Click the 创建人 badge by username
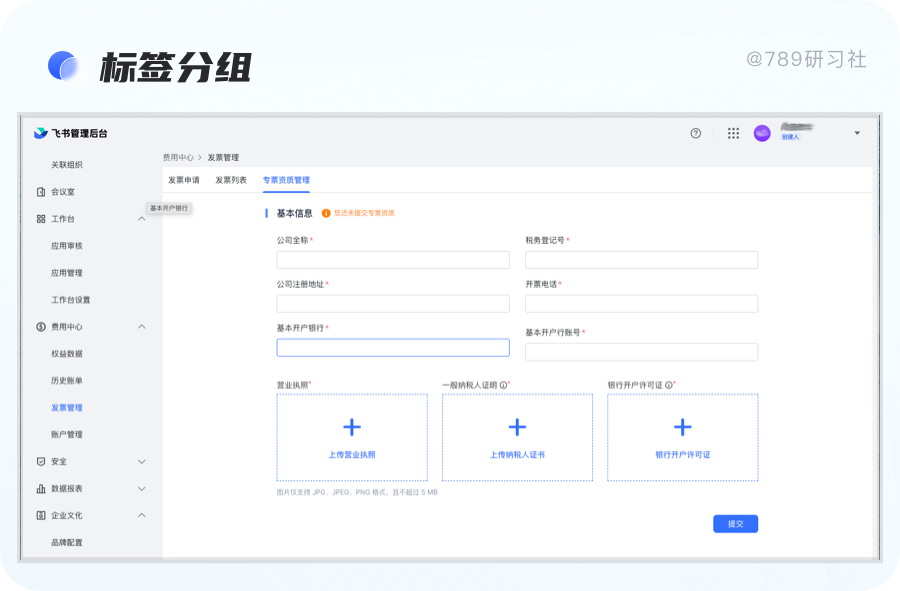Viewport: 900px width, 591px height. pos(790,137)
